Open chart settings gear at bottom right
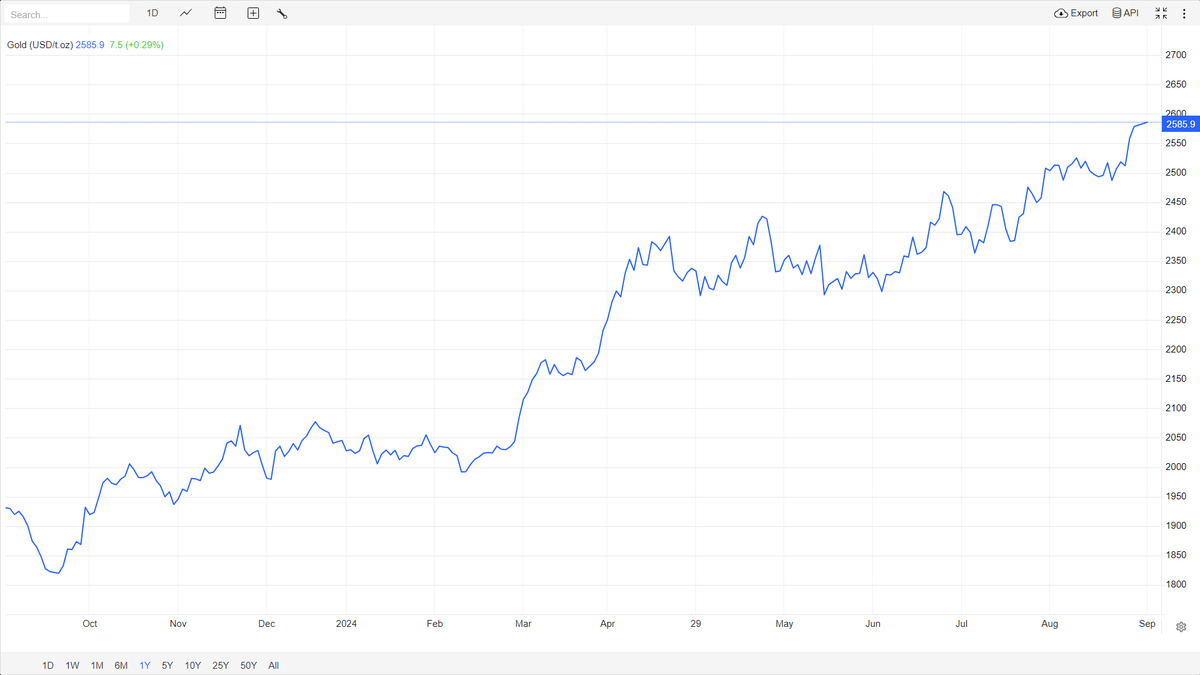The height and width of the screenshot is (675, 1200). point(1181,627)
